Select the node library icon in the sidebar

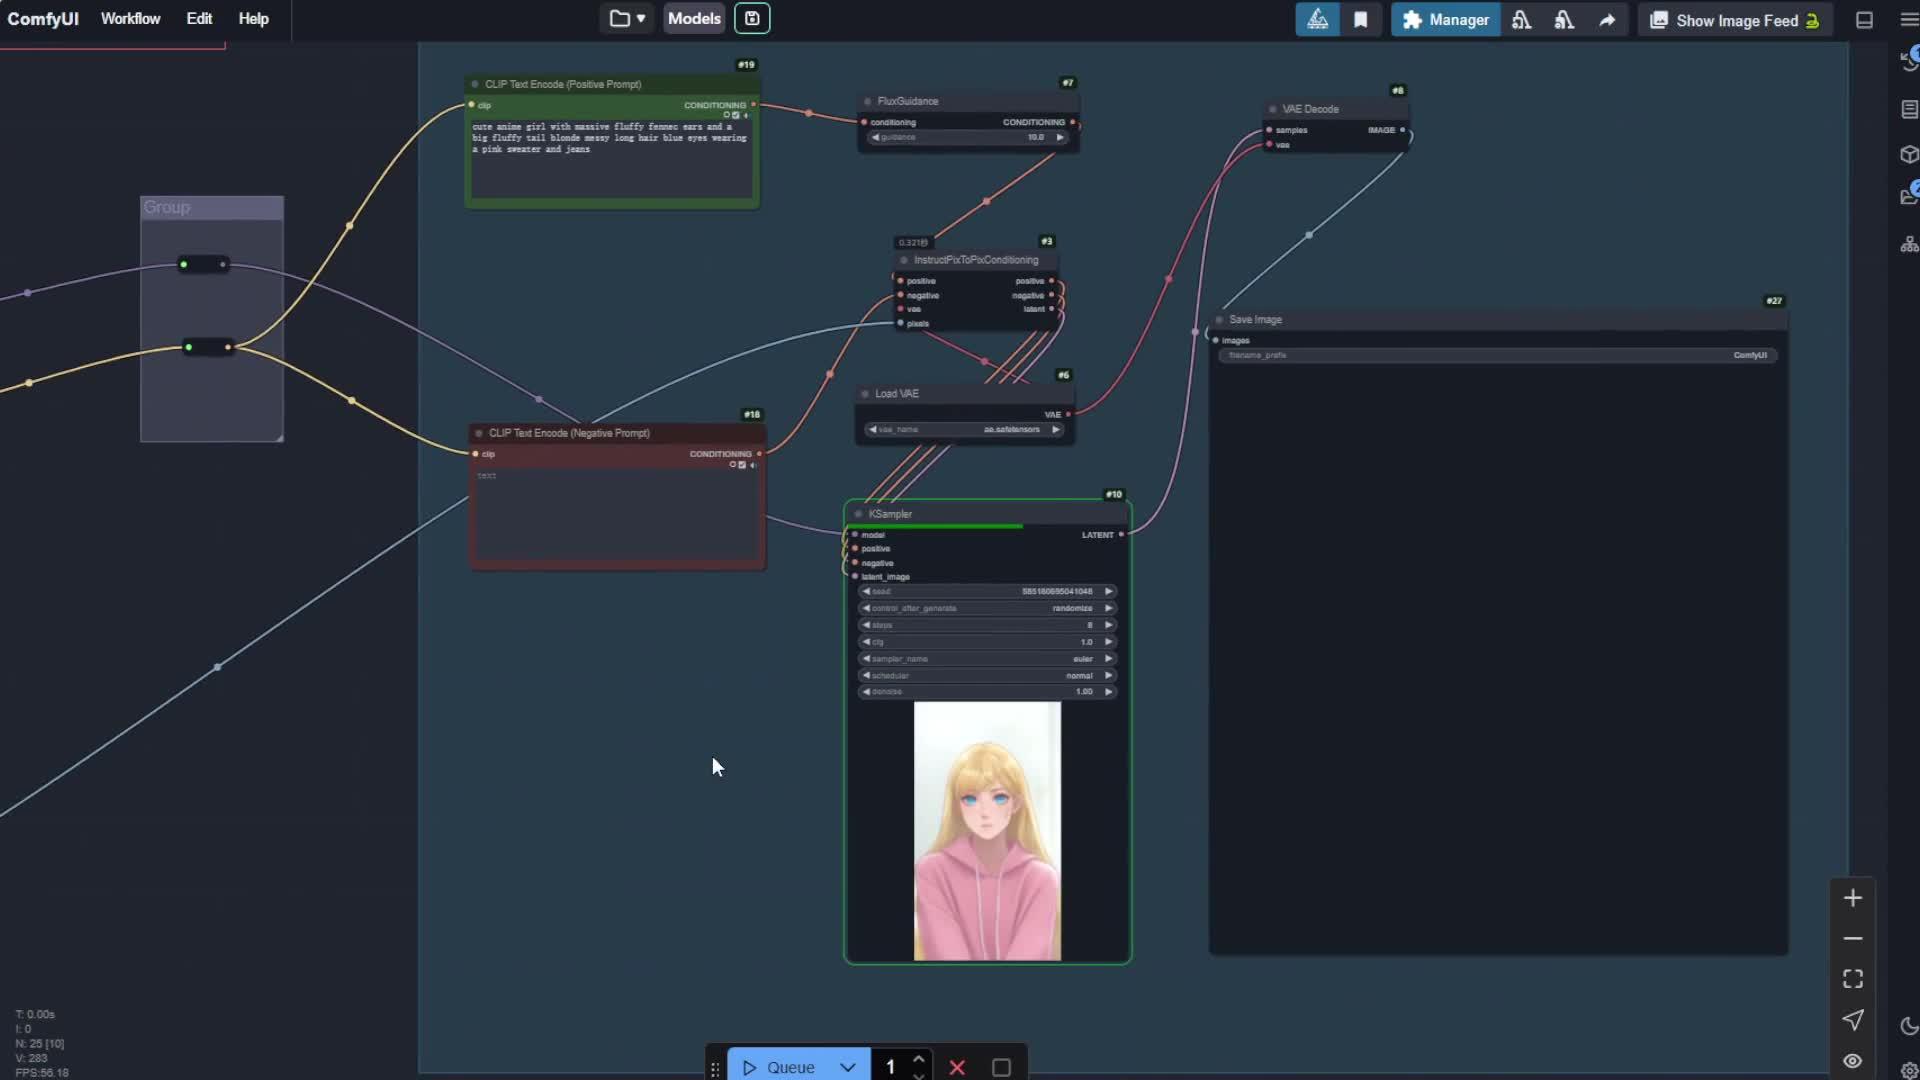1909,109
